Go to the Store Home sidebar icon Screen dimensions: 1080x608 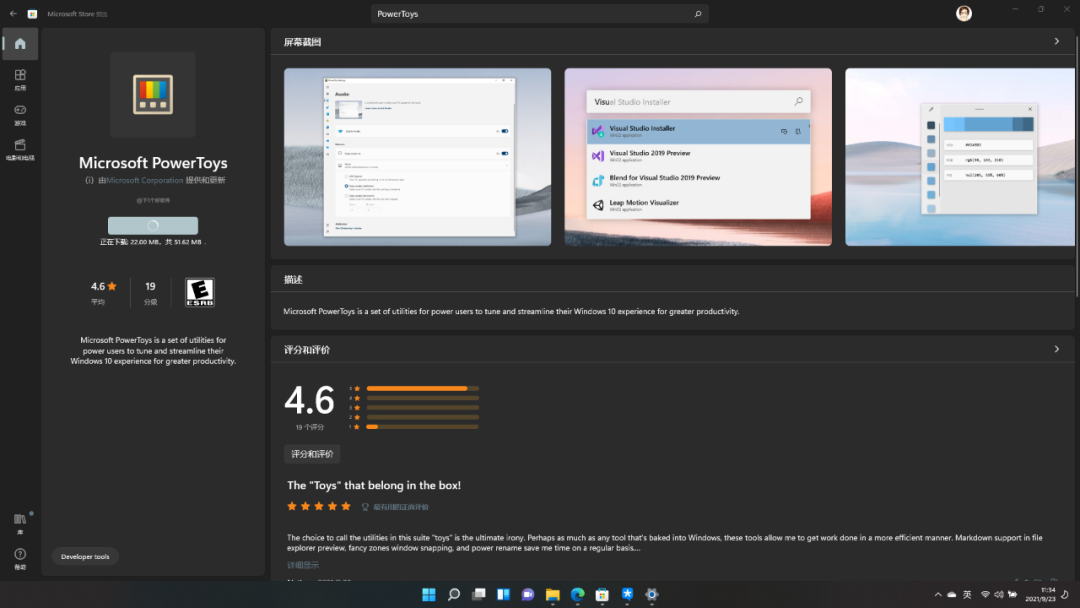(20, 44)
